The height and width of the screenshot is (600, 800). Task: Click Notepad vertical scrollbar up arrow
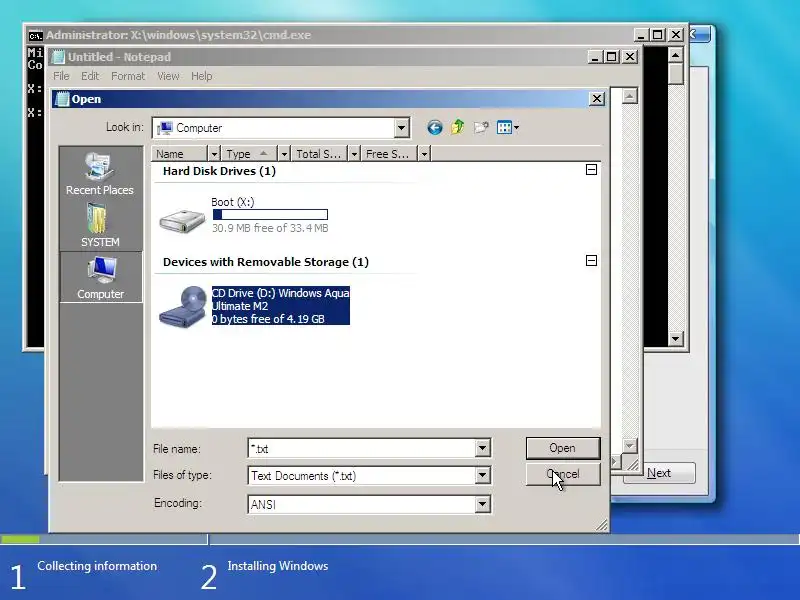630,96
